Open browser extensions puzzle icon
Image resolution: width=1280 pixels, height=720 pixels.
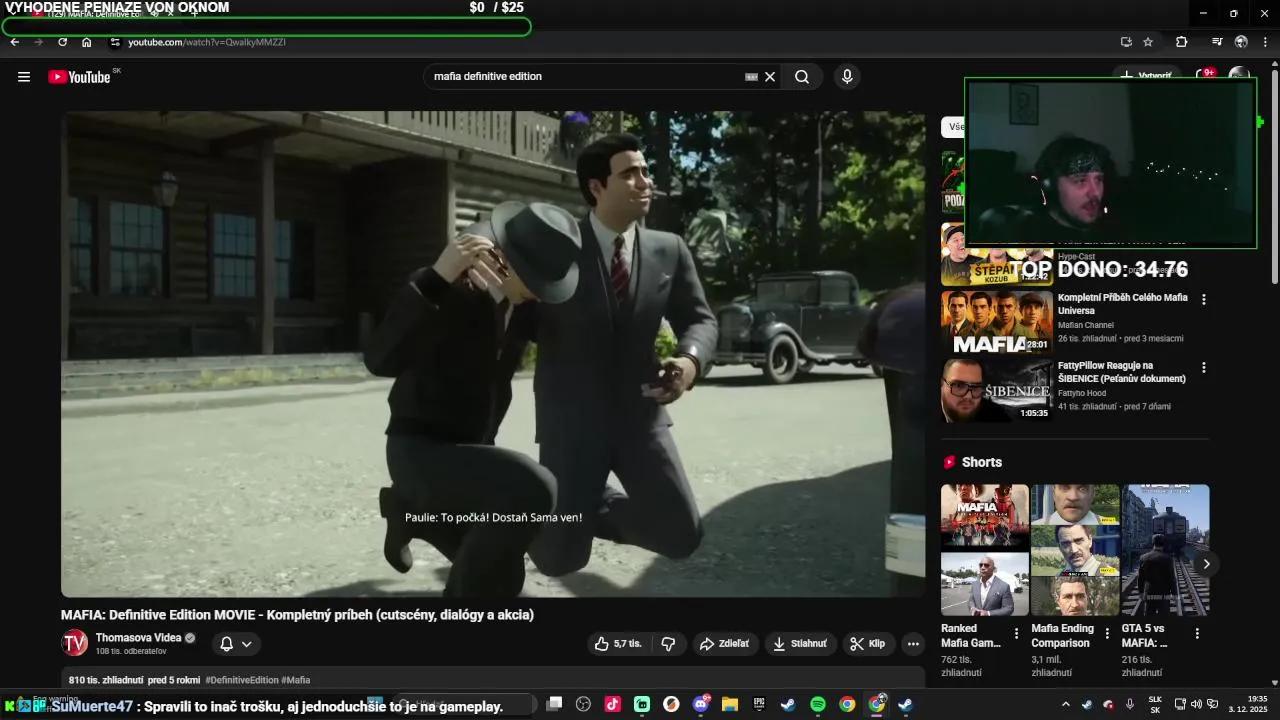click(x=1181, y=42)
